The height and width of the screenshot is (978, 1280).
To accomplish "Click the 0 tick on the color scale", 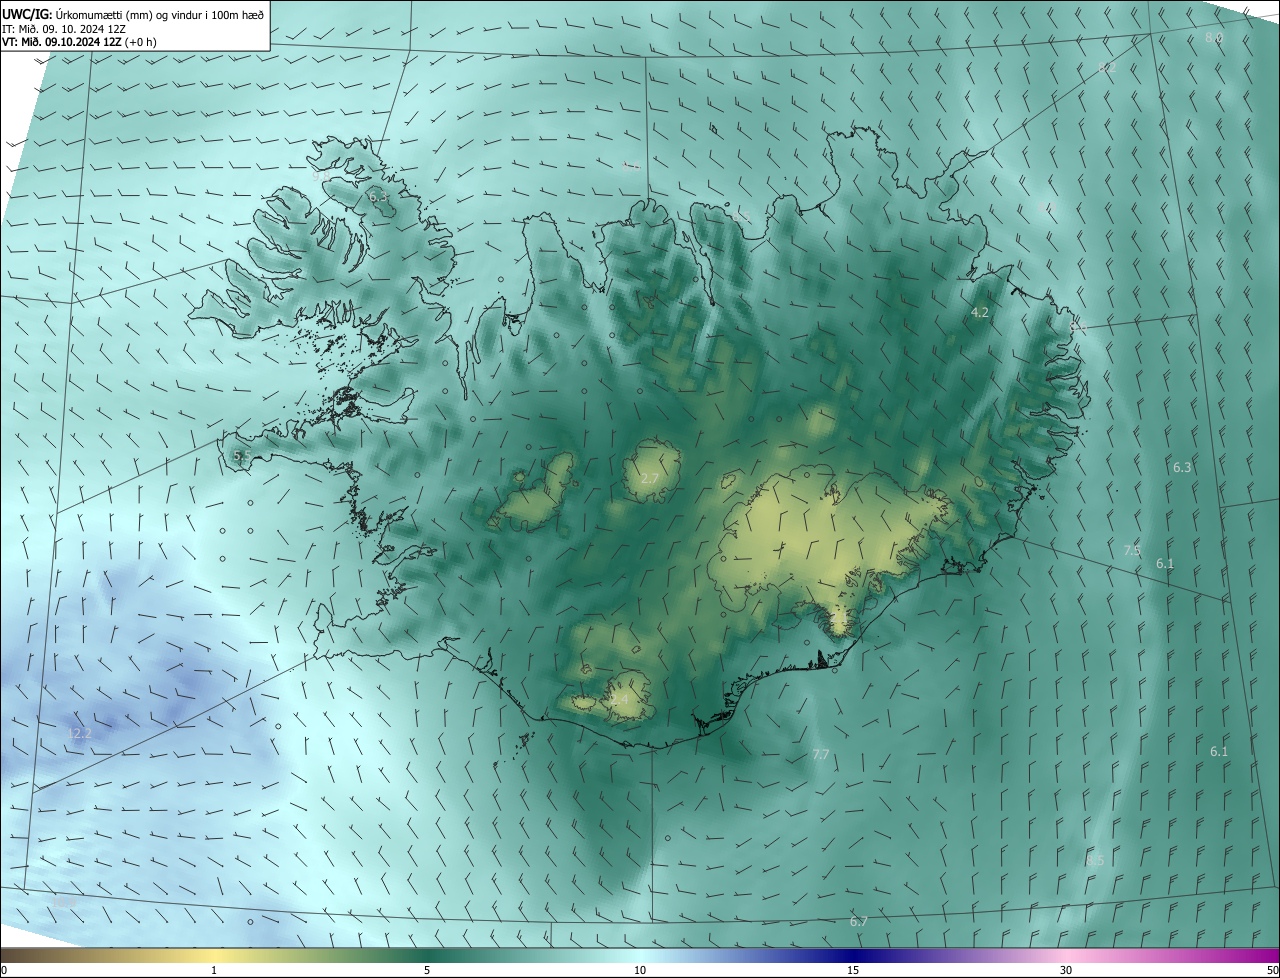I will pyautogui.click(x=4, y=970).
